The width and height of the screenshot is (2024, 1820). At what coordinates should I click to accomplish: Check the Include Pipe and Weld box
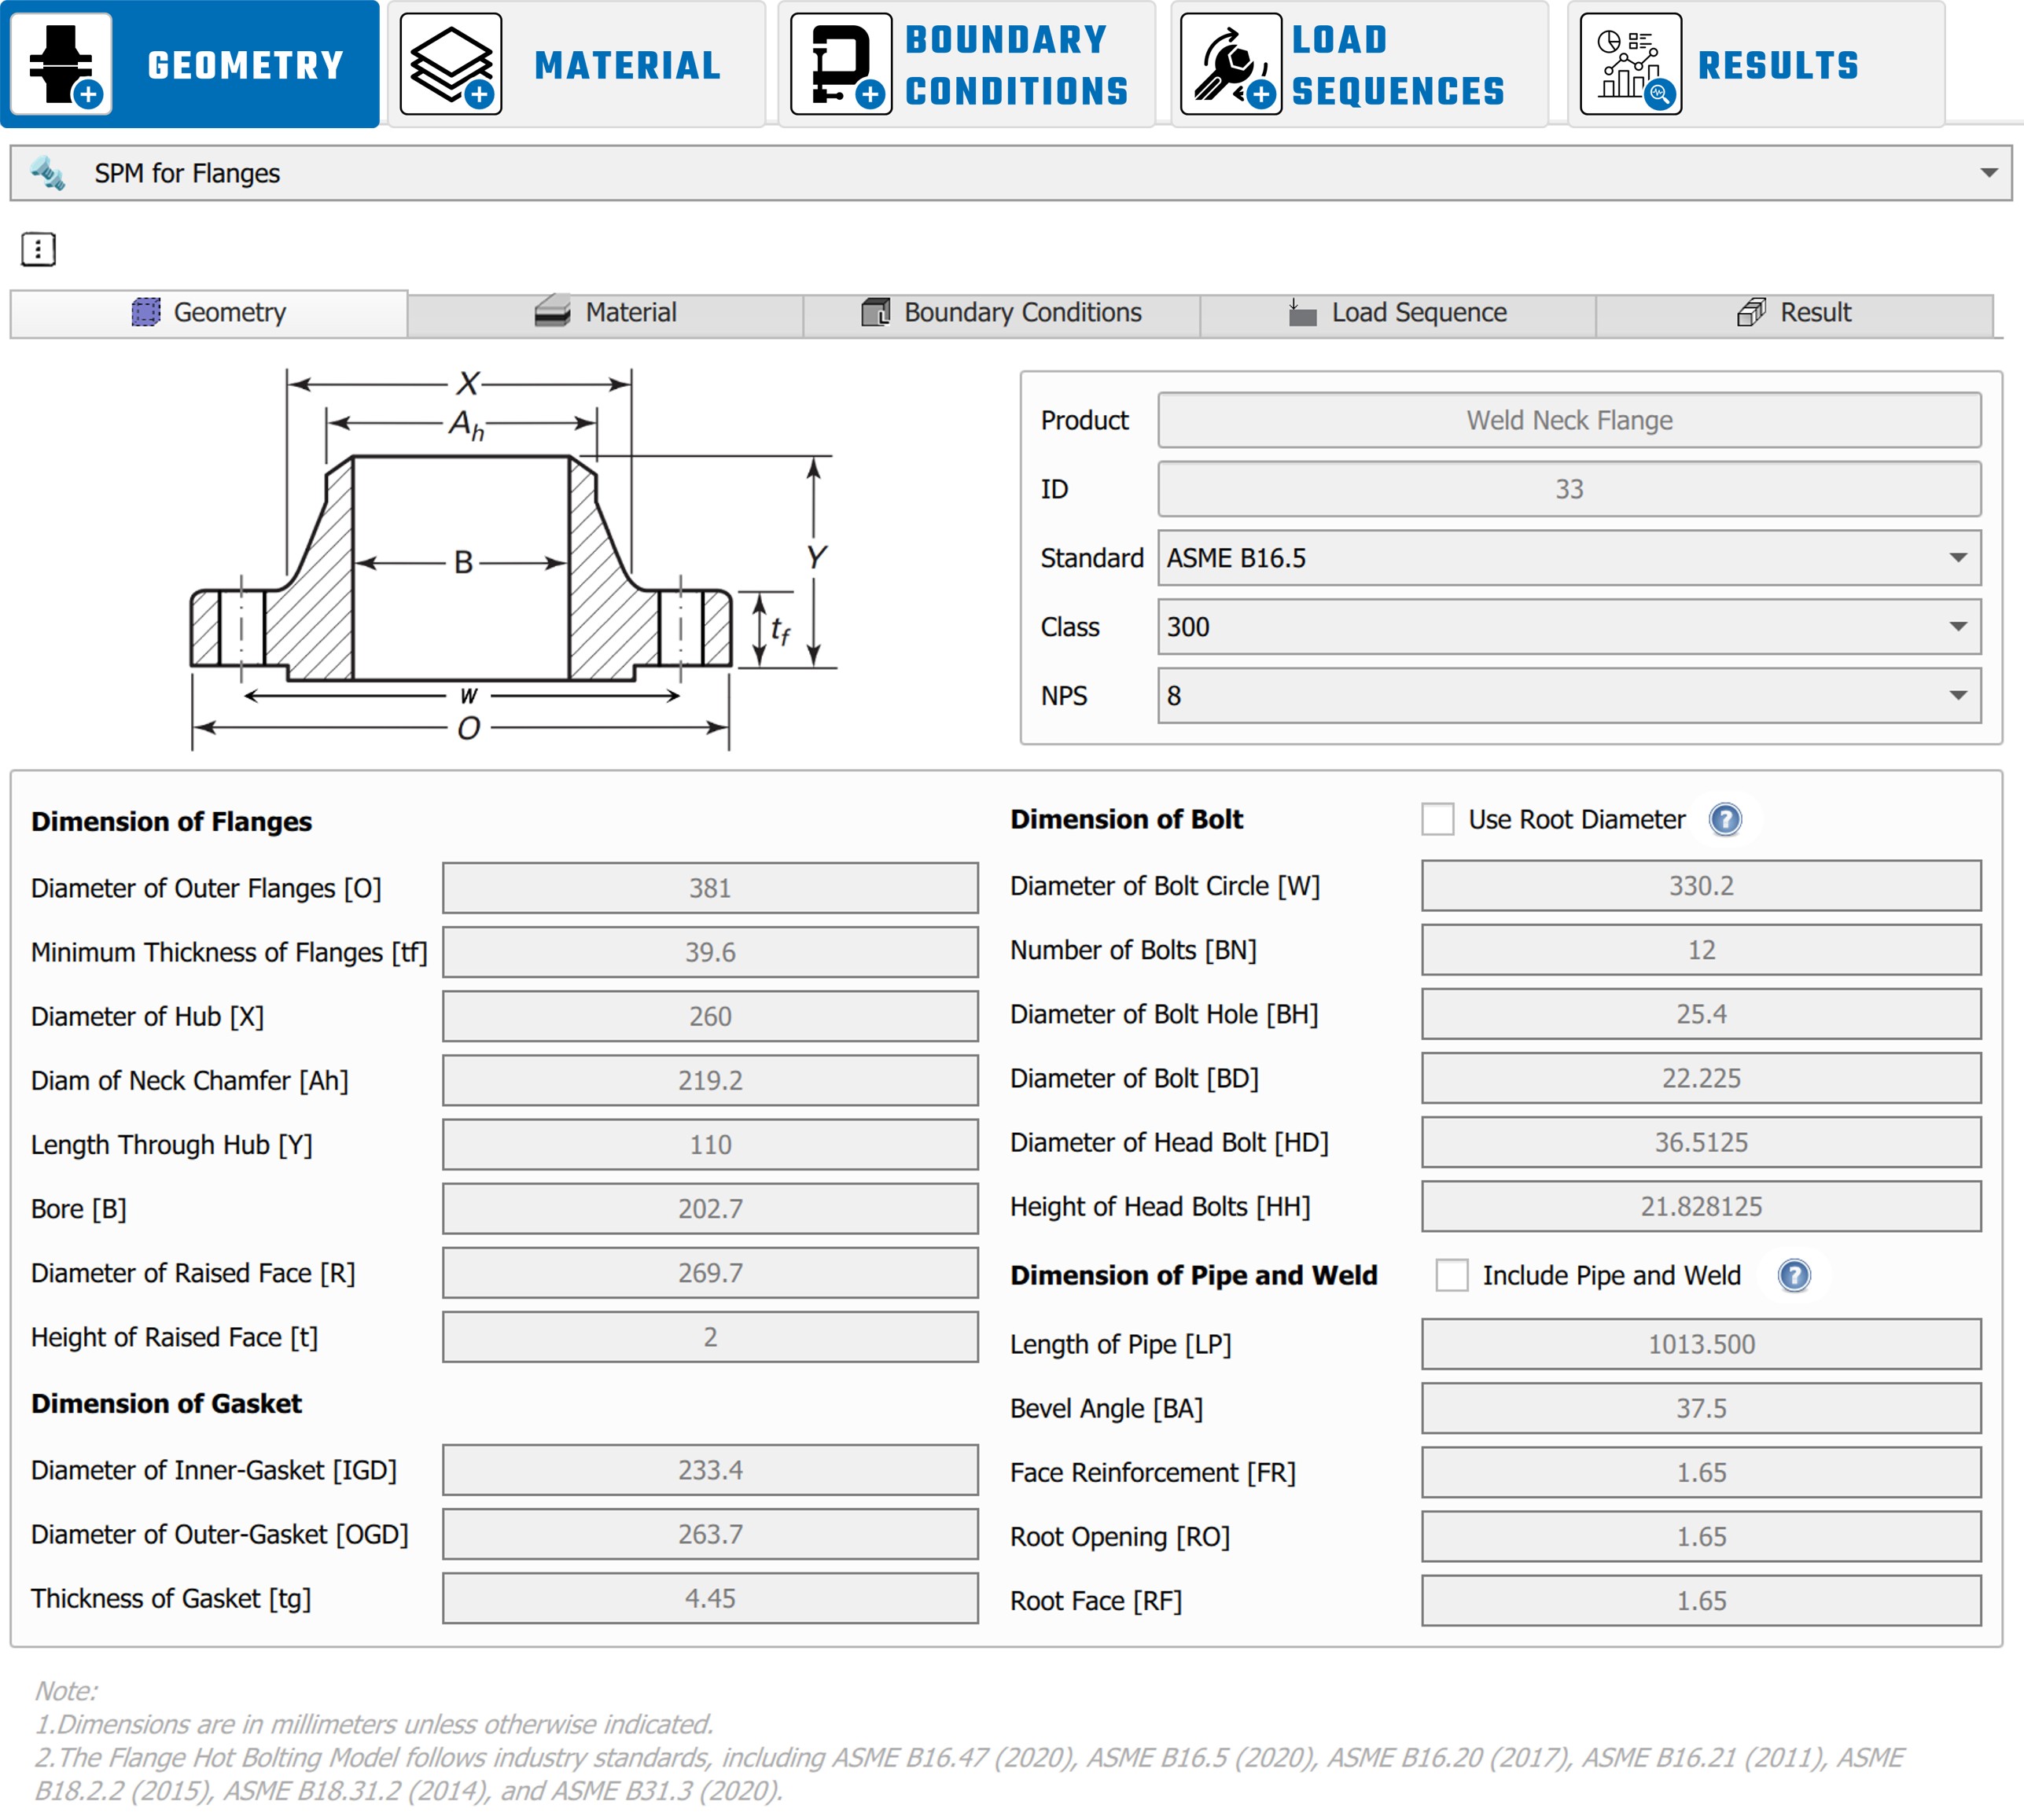[1452, 1275]
